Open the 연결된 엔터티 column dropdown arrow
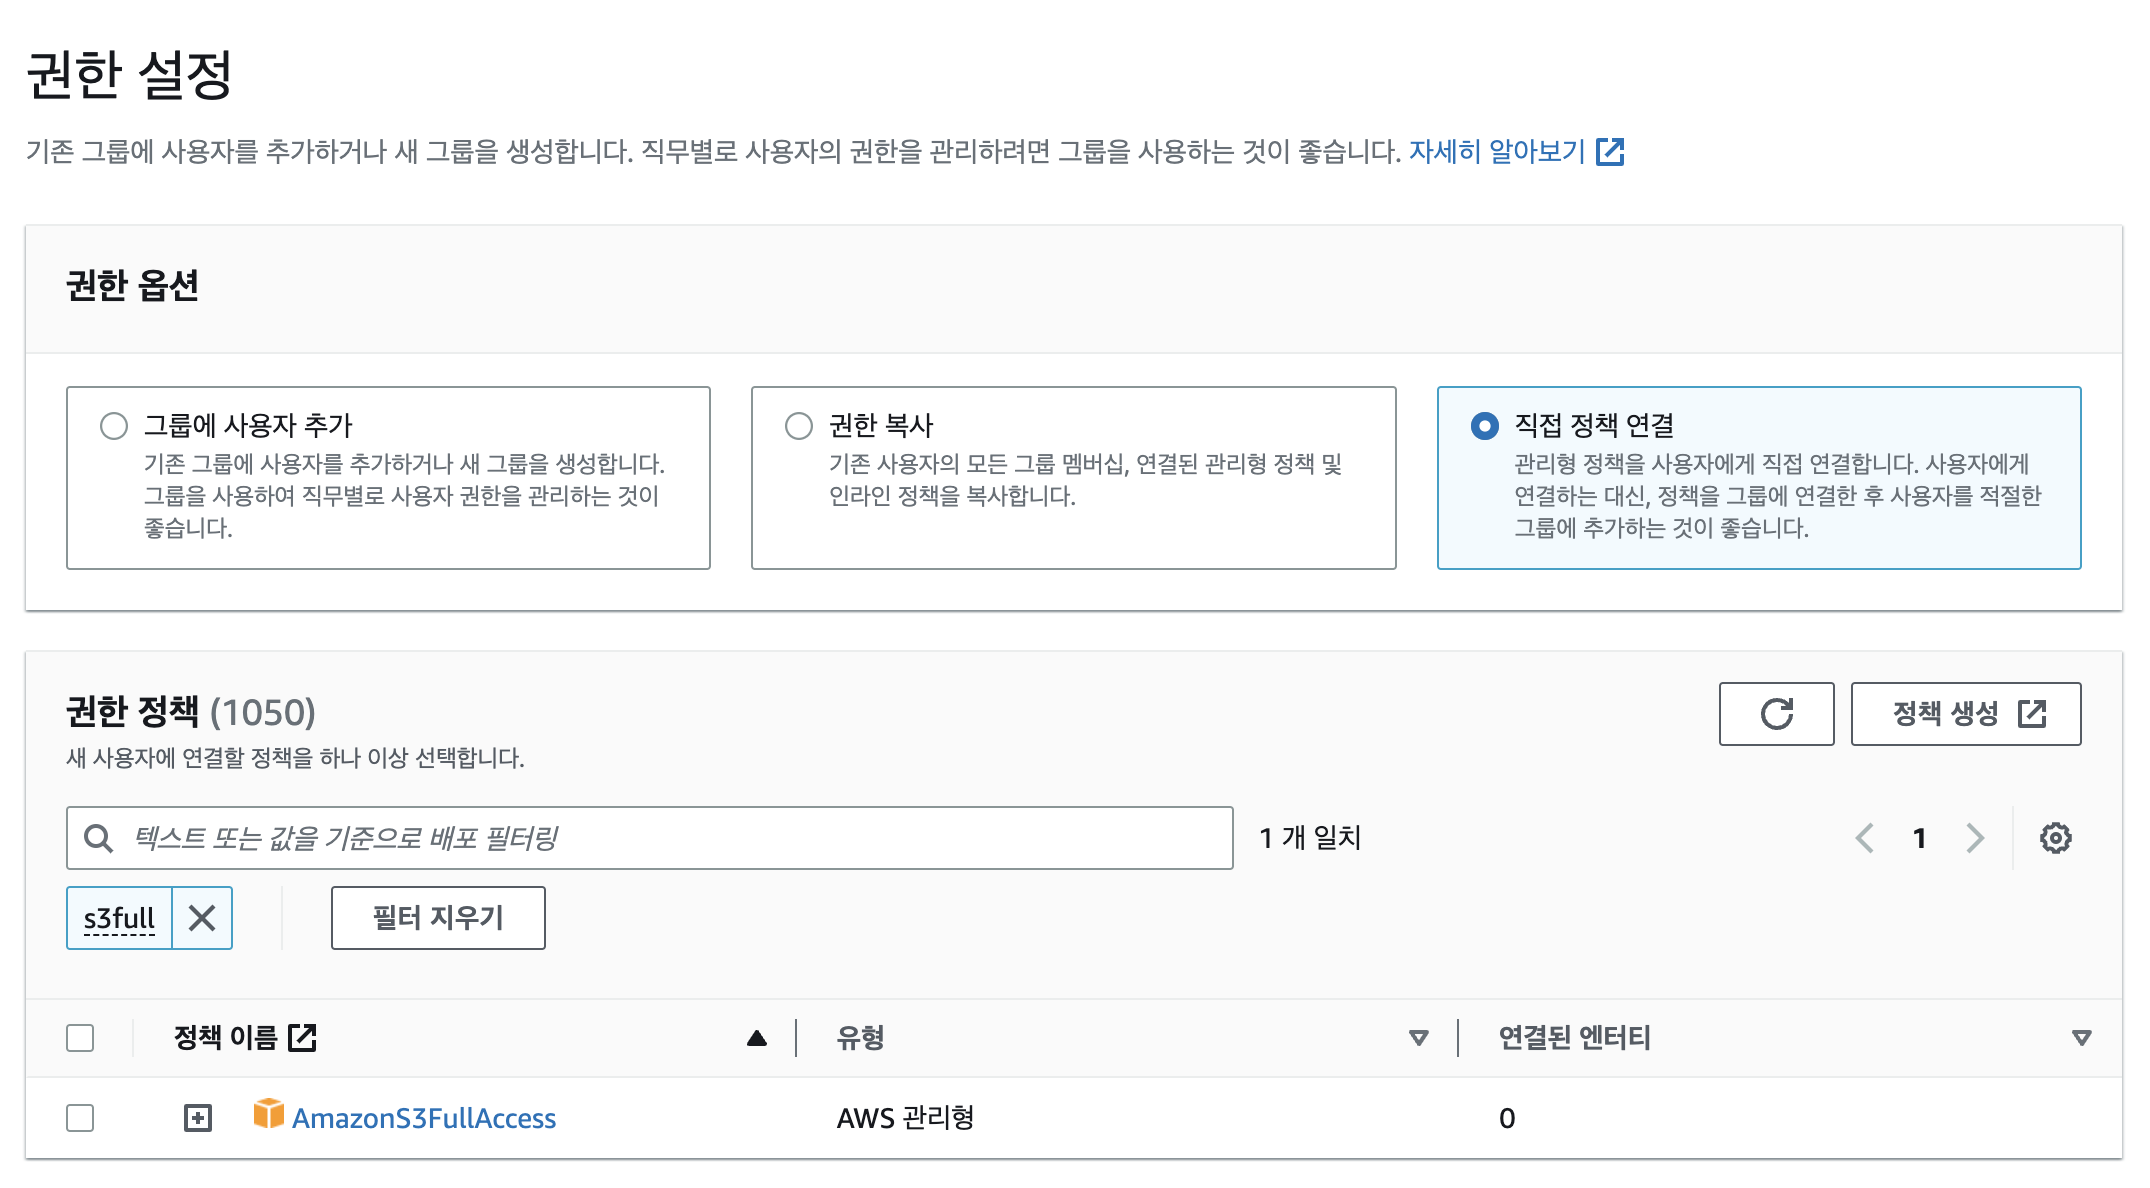Image resolution: width=2150 pixels, height=1188 pixels. [2081, 1038]
